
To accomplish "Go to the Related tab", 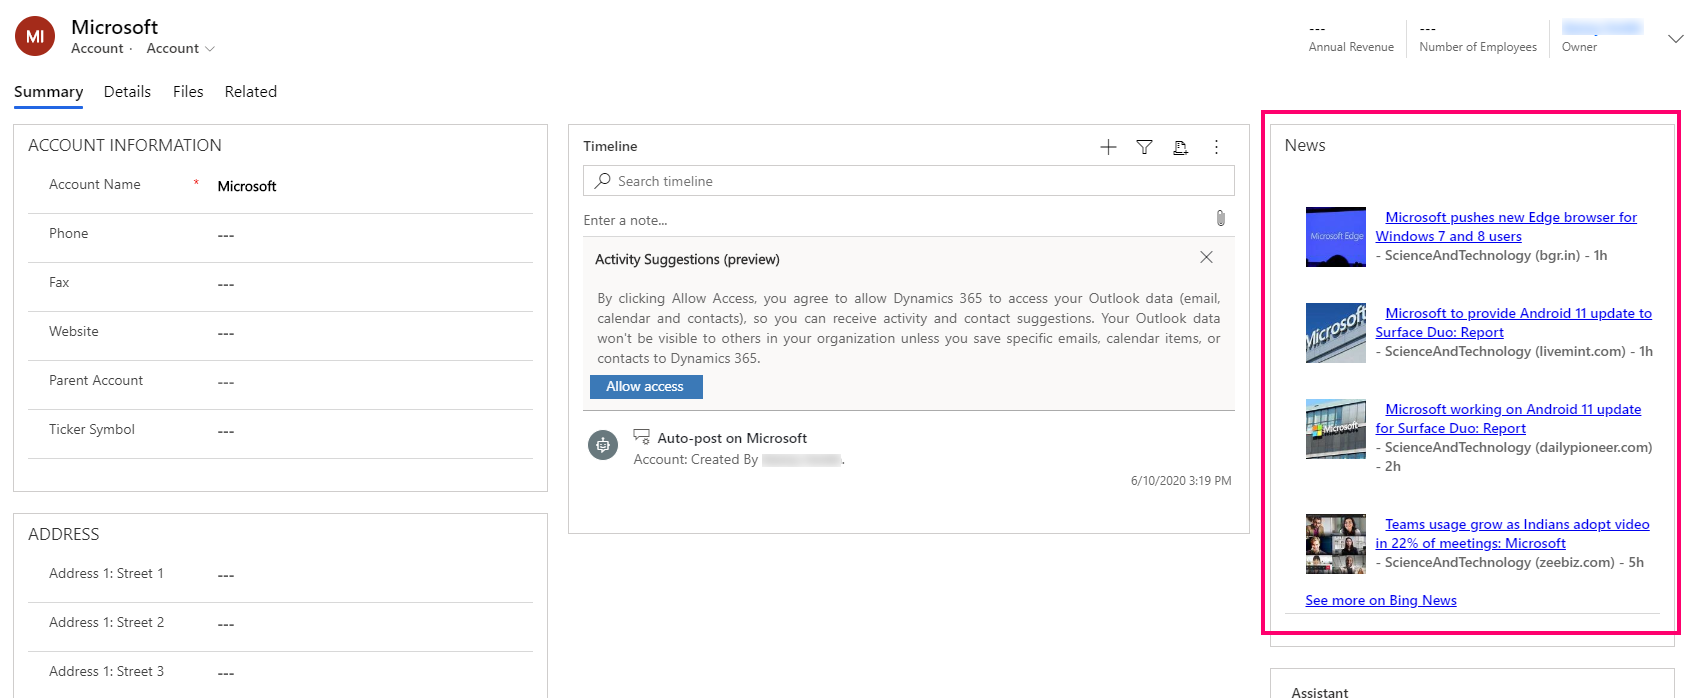I will (x=250, y=92).
